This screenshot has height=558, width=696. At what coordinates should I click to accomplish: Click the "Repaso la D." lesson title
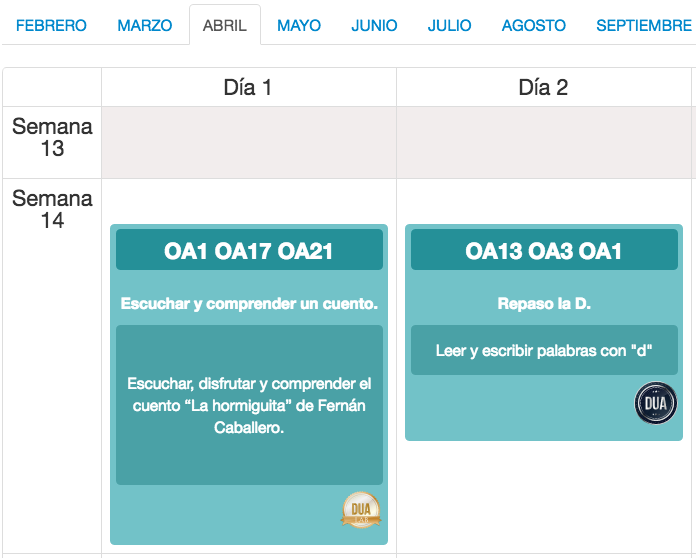coord(544,304)
